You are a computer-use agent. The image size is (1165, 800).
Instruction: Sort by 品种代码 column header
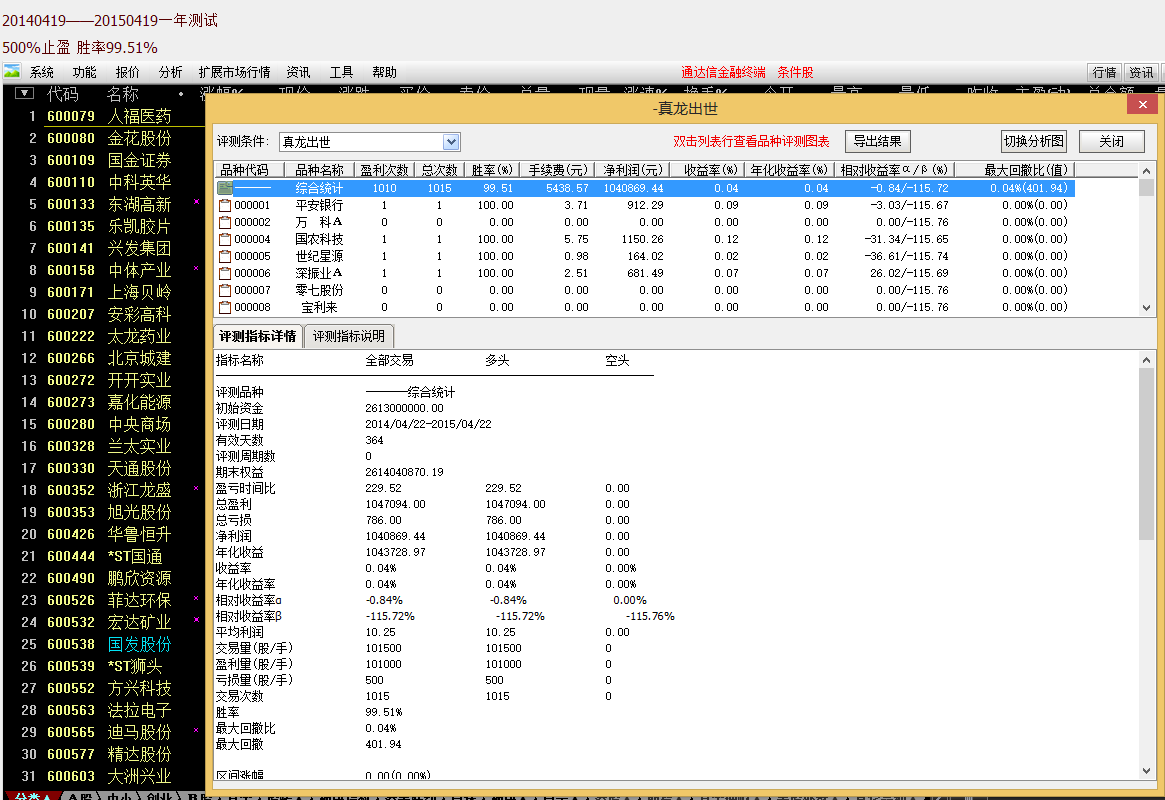249,170
